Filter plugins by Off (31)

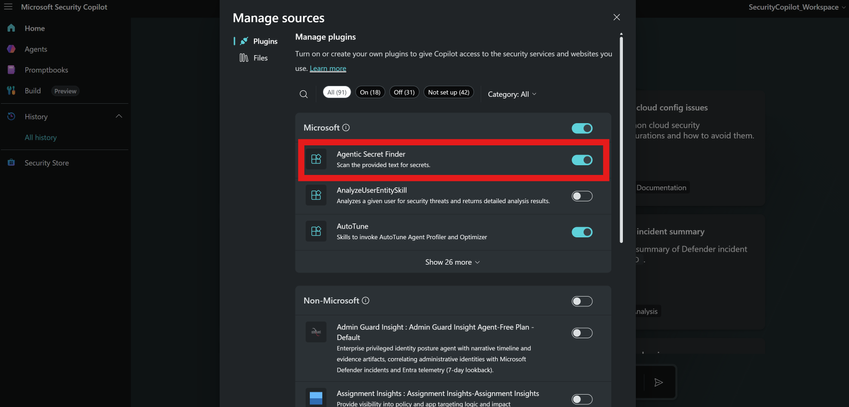click(x=404, y=92)
